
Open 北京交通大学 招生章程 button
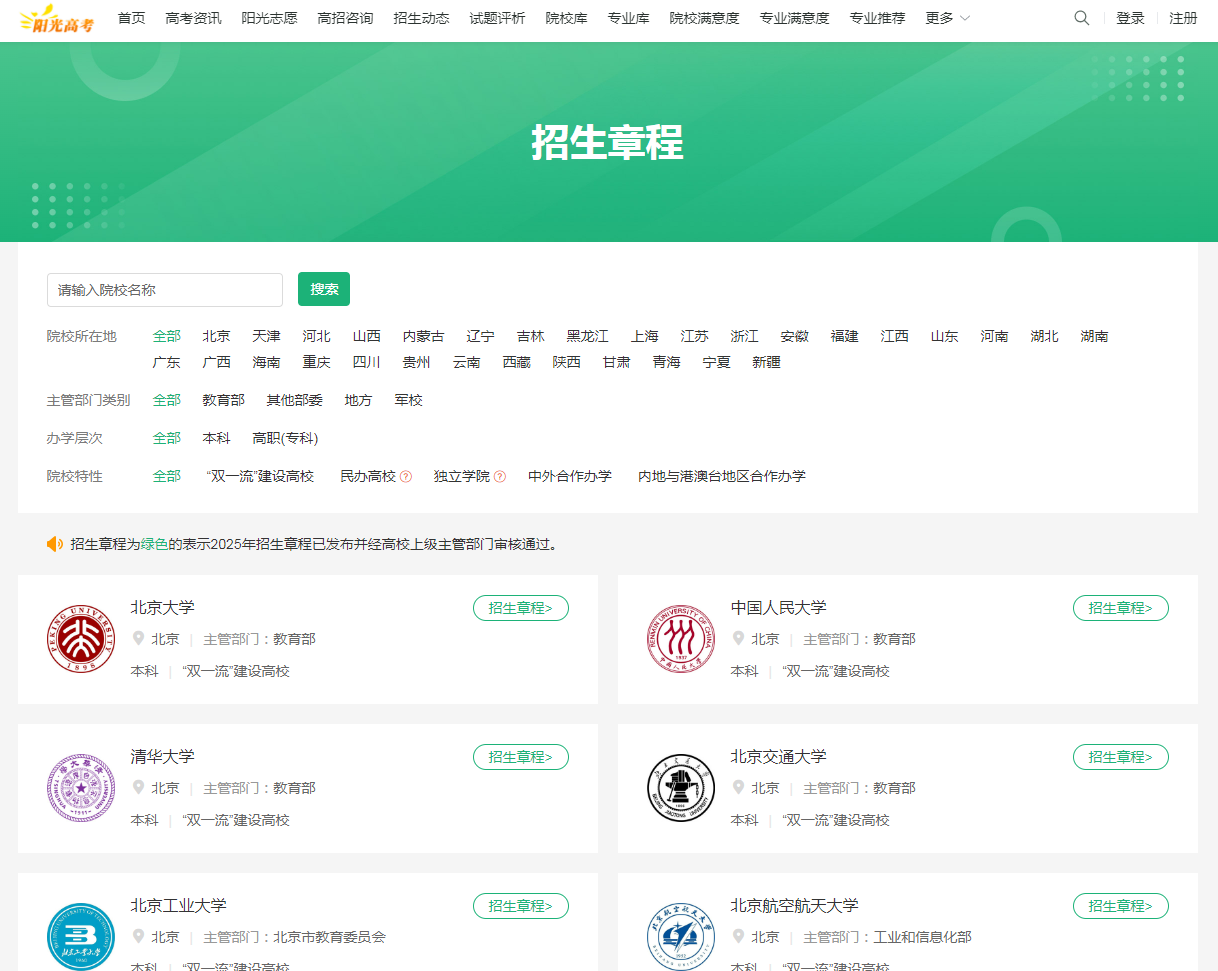coord(1121,757)
